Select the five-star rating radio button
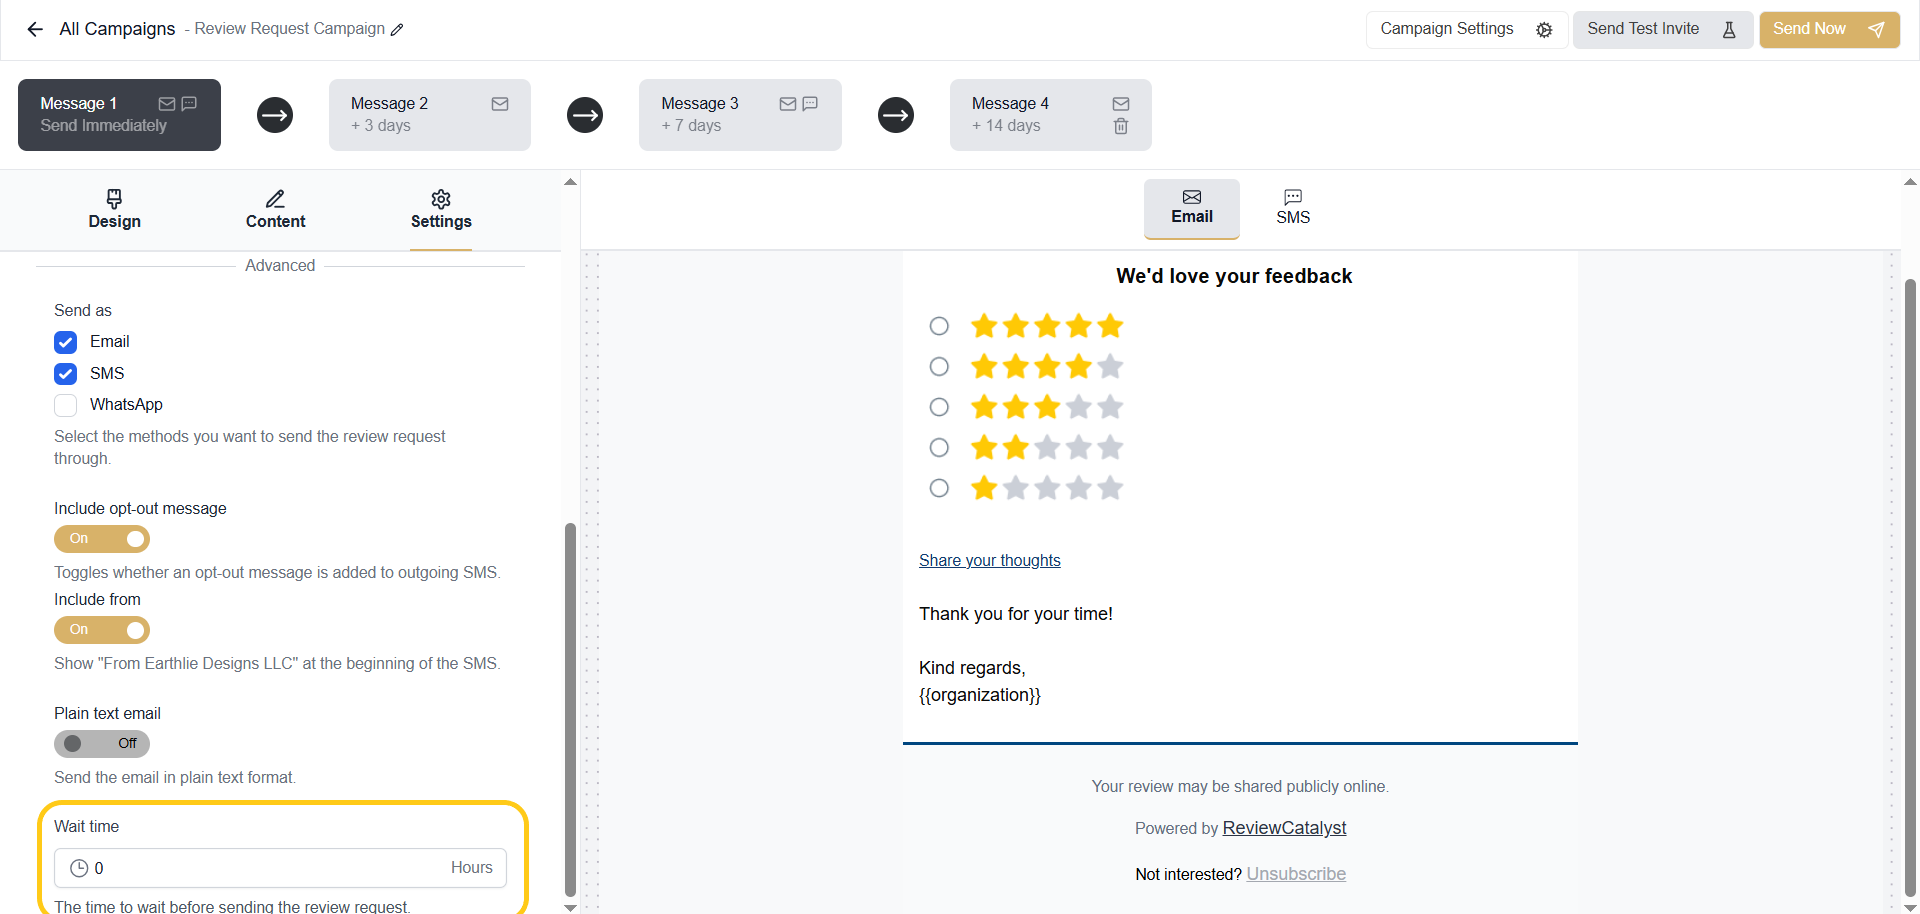This screenshot has height=914, width=1920. pyautogui.click(x=939, y=326)
